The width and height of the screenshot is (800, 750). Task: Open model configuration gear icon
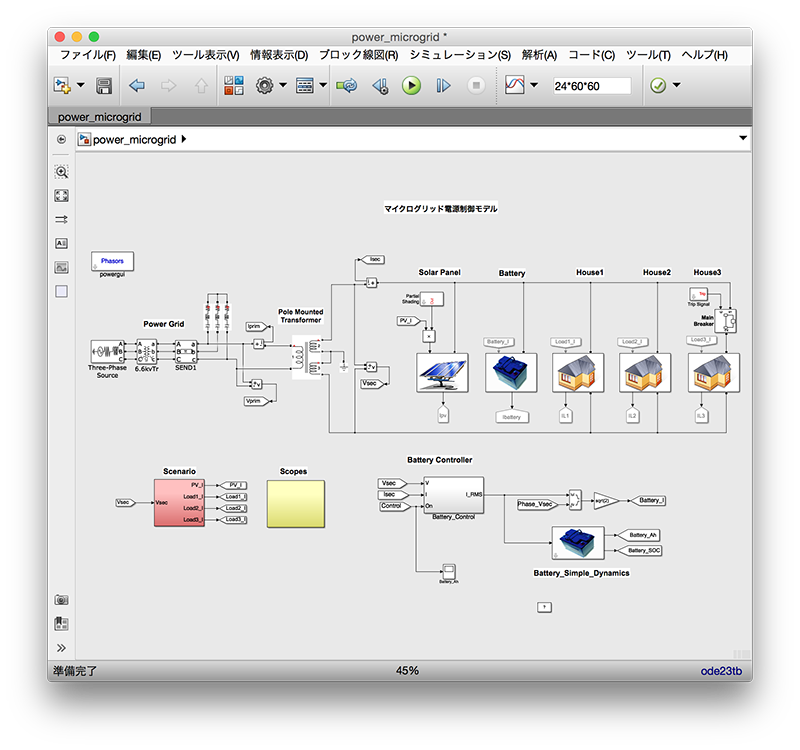point(264,85)
